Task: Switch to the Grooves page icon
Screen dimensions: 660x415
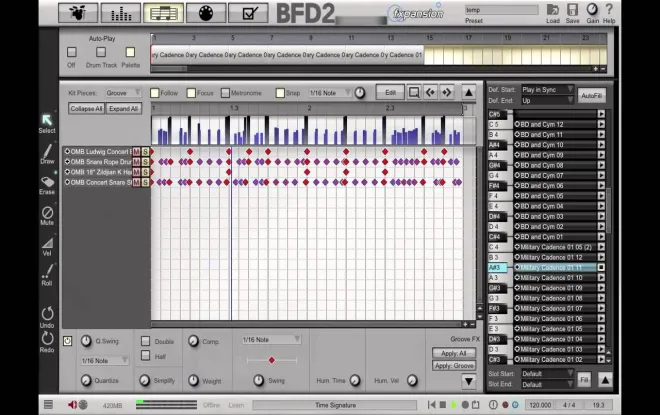Action: tap(163, 13)
